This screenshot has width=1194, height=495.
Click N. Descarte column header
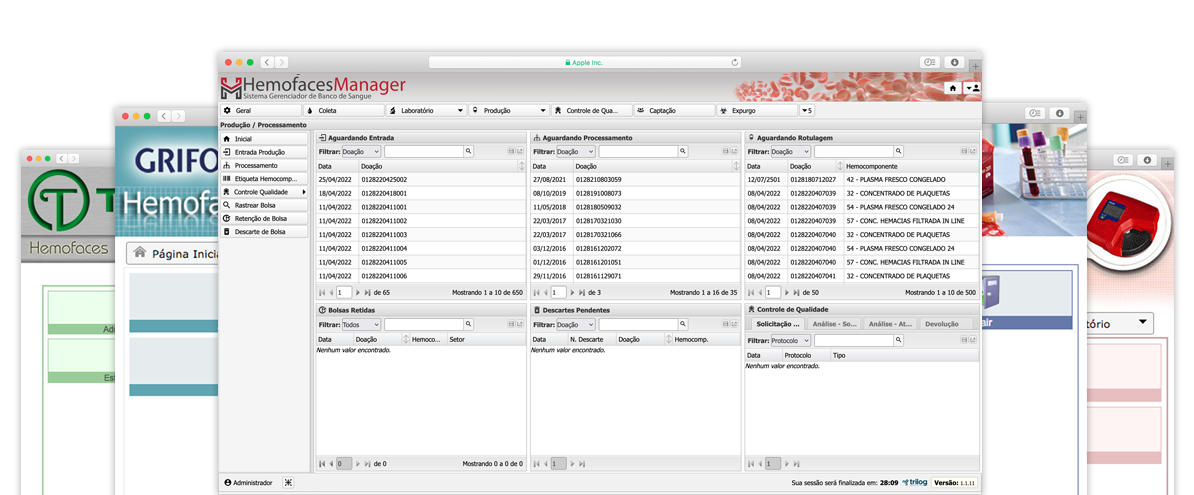[592, 339]
